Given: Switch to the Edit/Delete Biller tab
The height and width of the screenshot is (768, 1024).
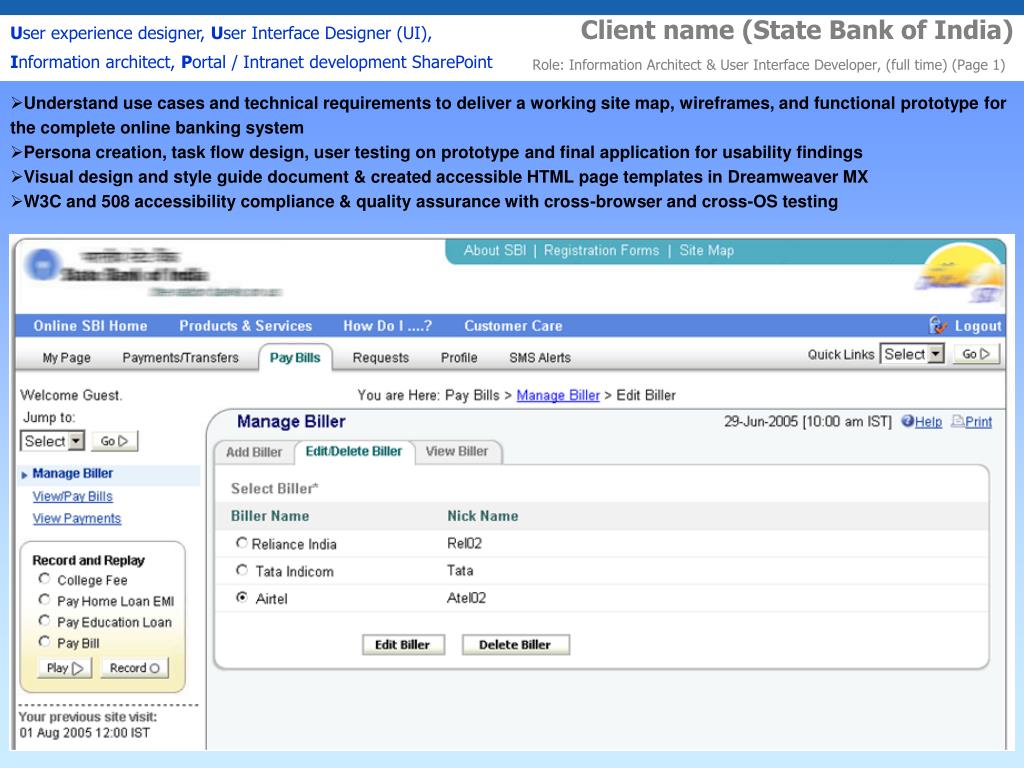Looking at the screenshot, I should click(x=354, y=451).
